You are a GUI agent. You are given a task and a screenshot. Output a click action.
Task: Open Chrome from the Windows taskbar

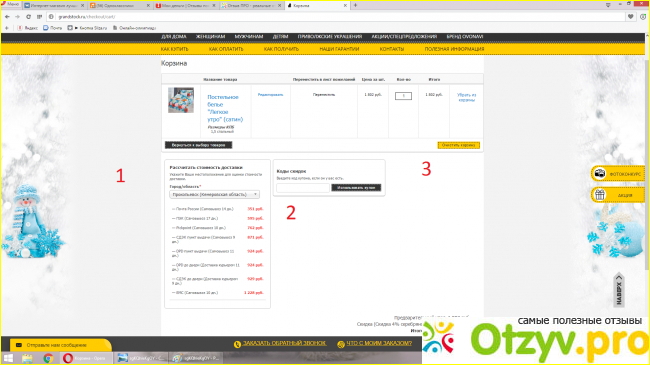48,358
